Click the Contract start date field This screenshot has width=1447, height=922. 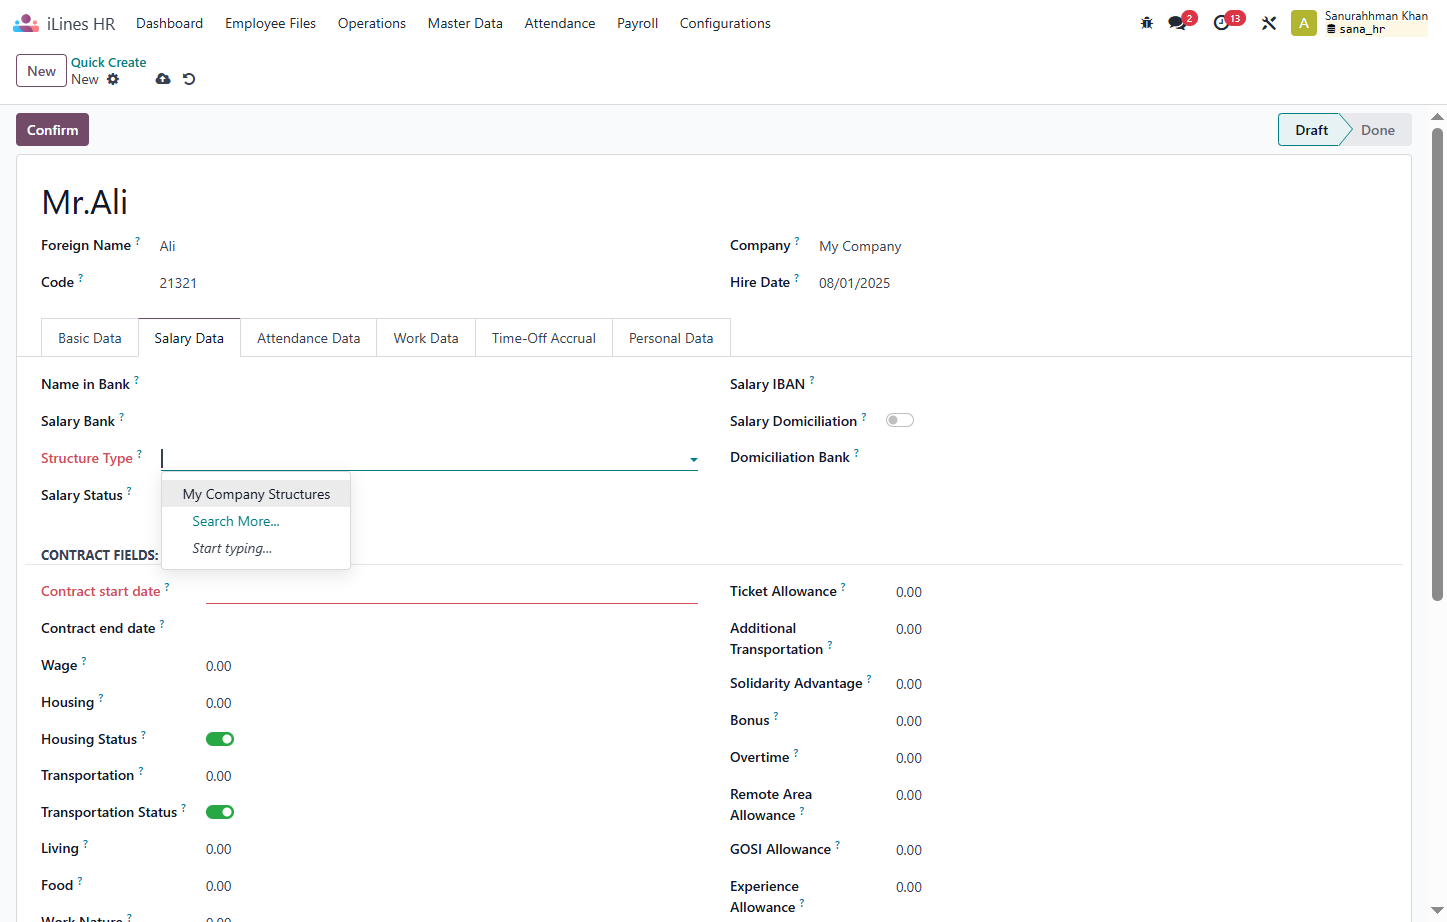[452, 591]
